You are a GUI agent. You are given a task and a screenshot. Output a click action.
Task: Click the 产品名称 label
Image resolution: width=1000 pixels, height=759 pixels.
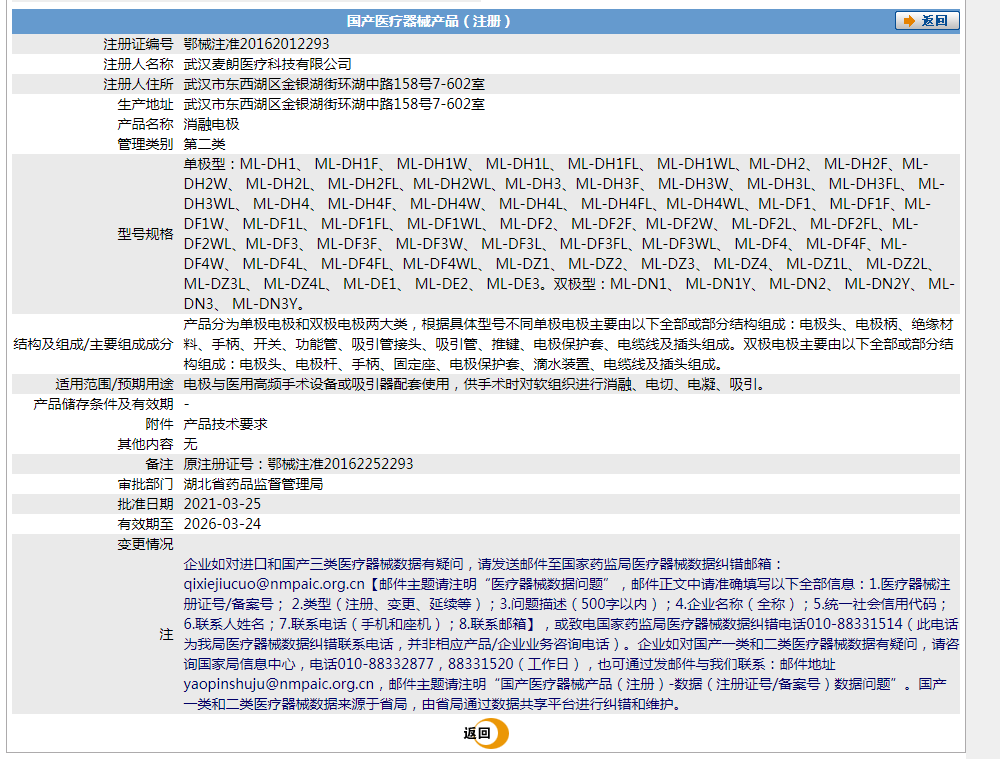coord(145,124)
